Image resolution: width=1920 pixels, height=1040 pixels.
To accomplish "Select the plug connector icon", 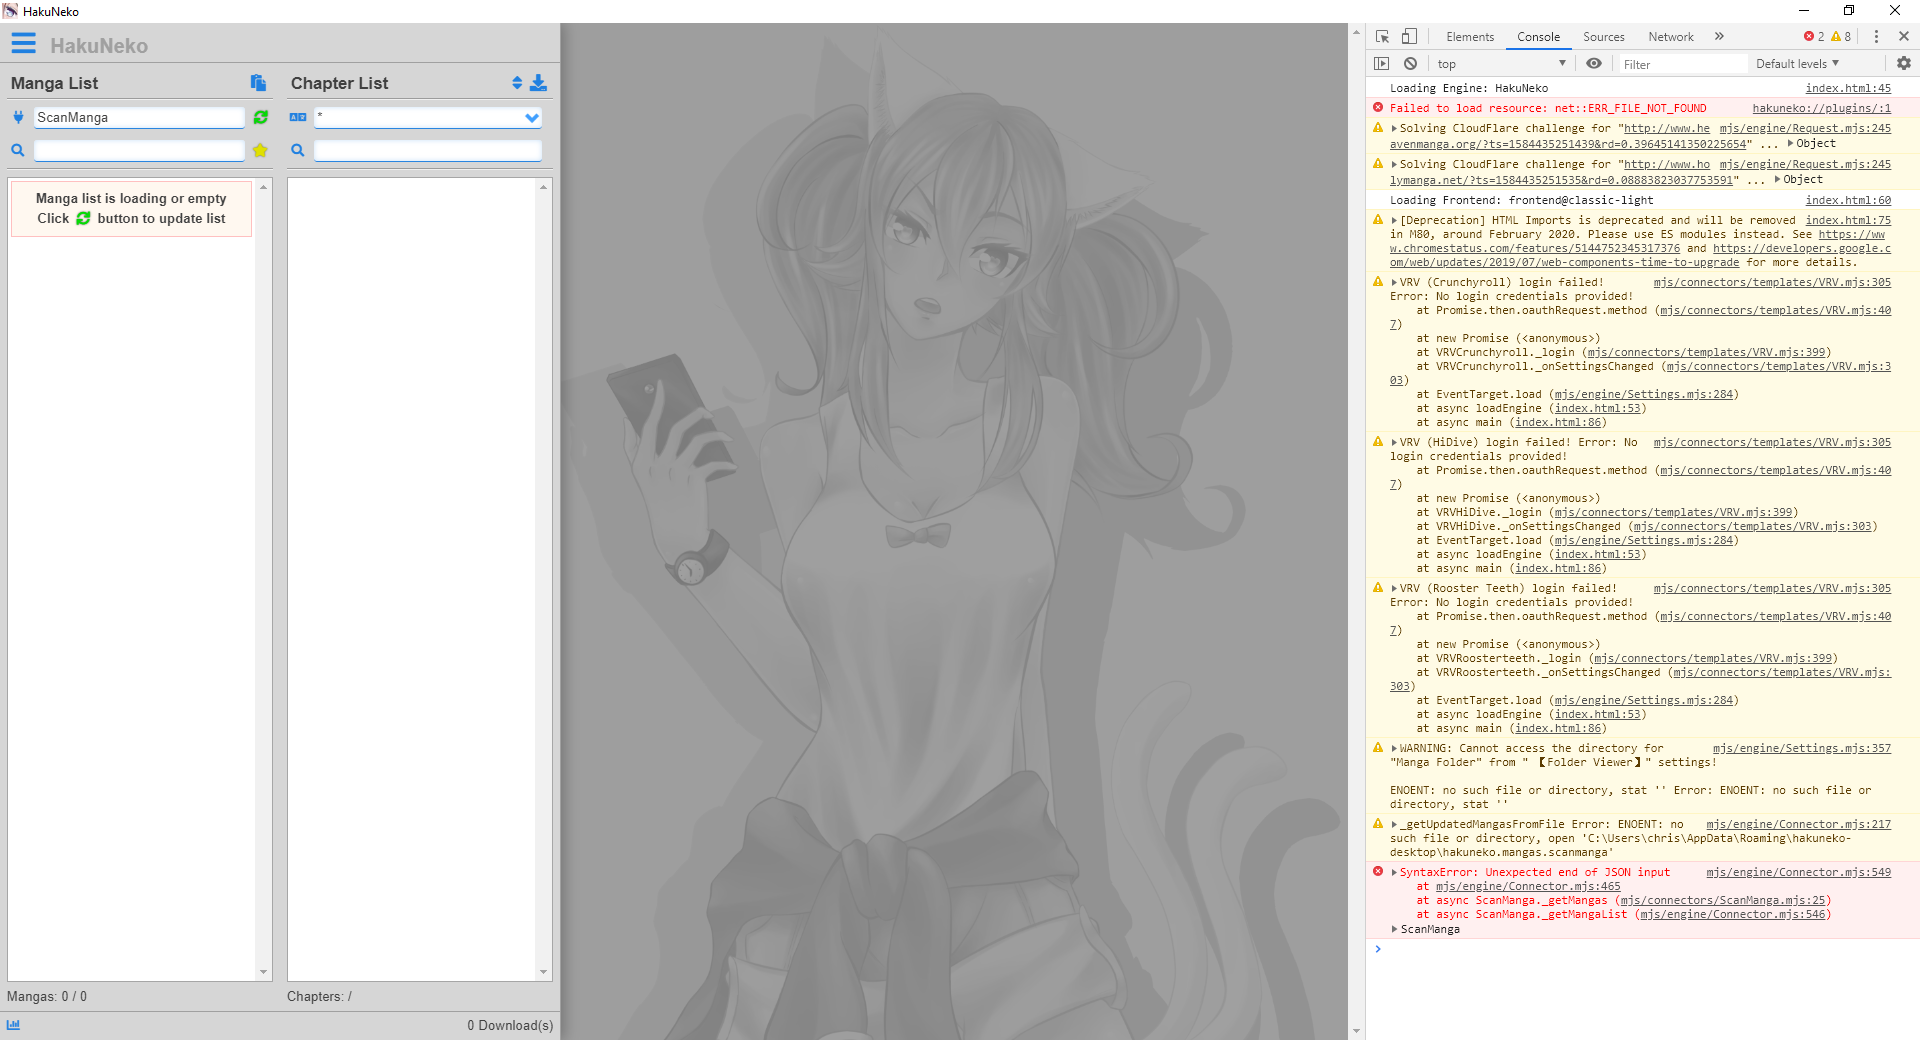I will (x=17, y=117).
